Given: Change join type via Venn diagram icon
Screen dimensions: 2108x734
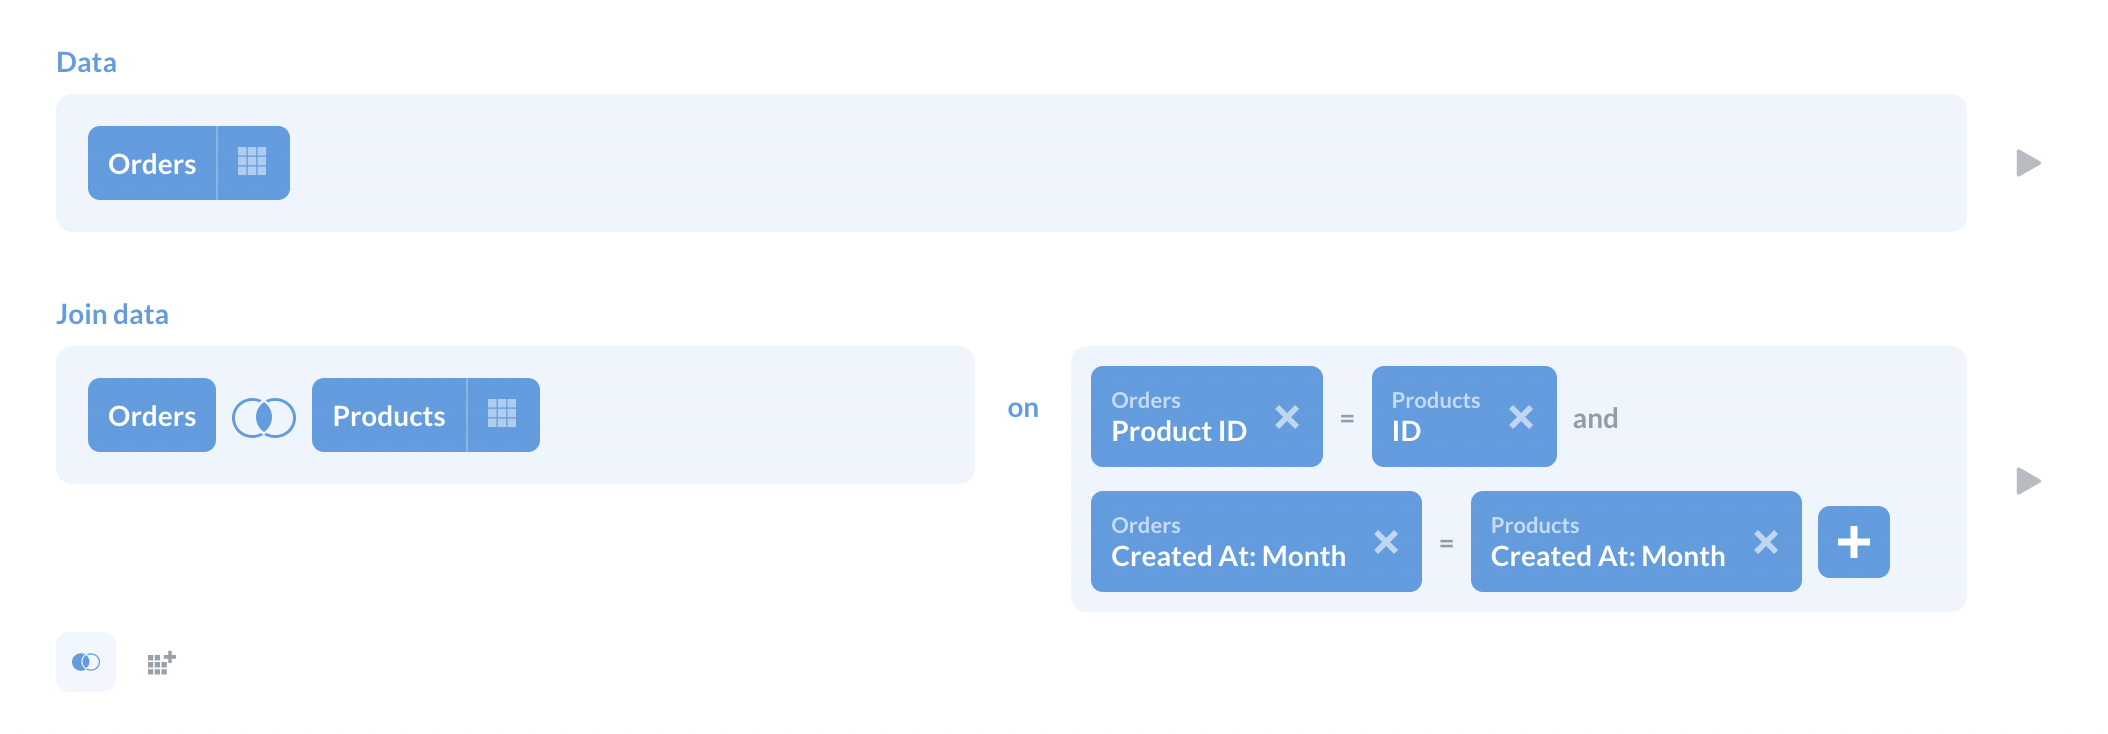Looking at the screenshot, I should tap(264, 417).
